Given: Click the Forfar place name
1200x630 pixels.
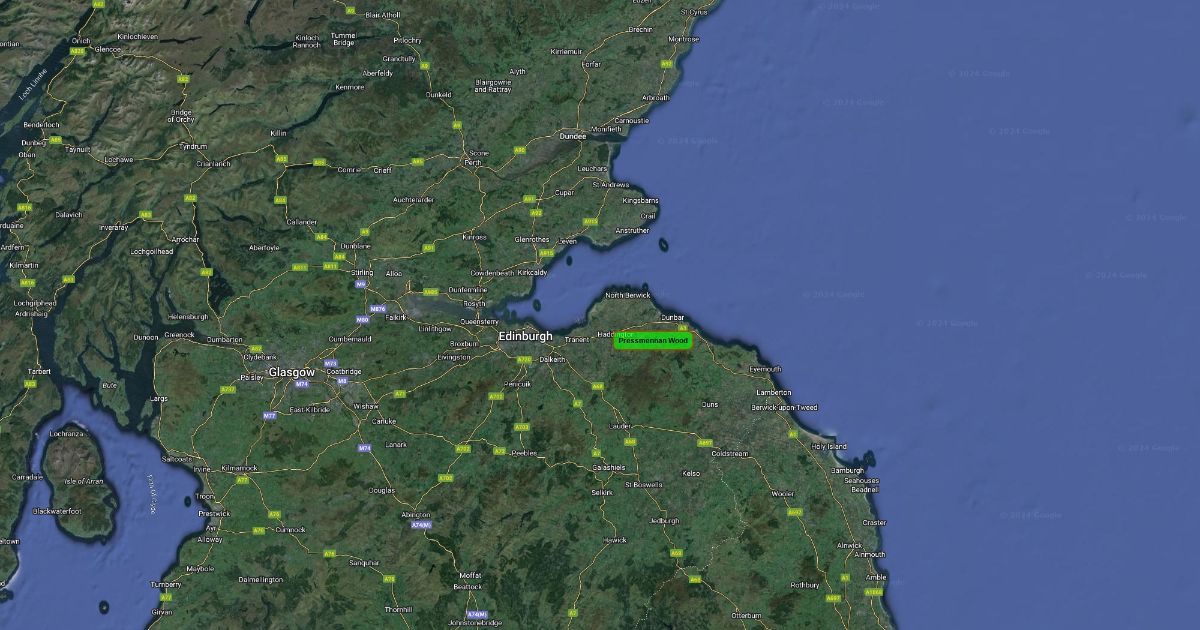Looking at the screenshot, I should tap(592, 64).
